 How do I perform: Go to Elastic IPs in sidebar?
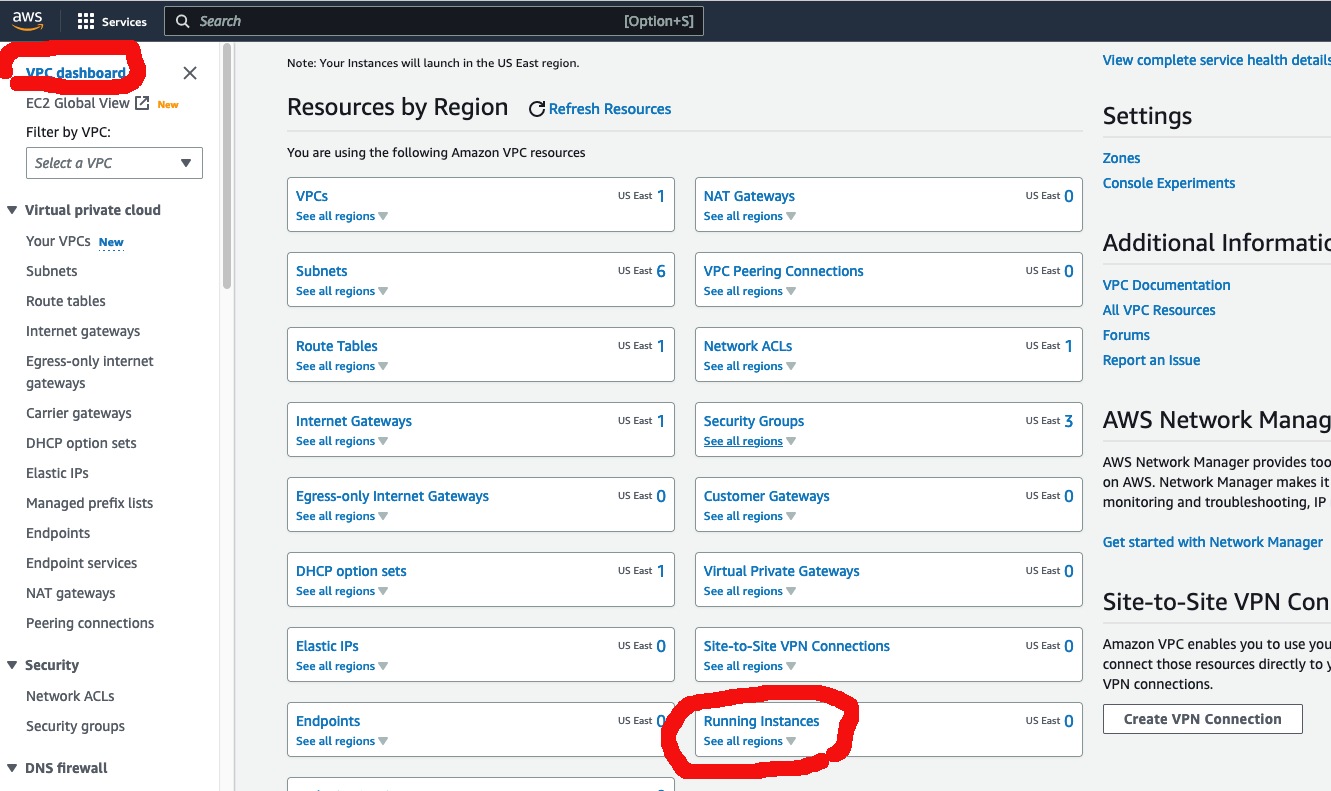58,473
